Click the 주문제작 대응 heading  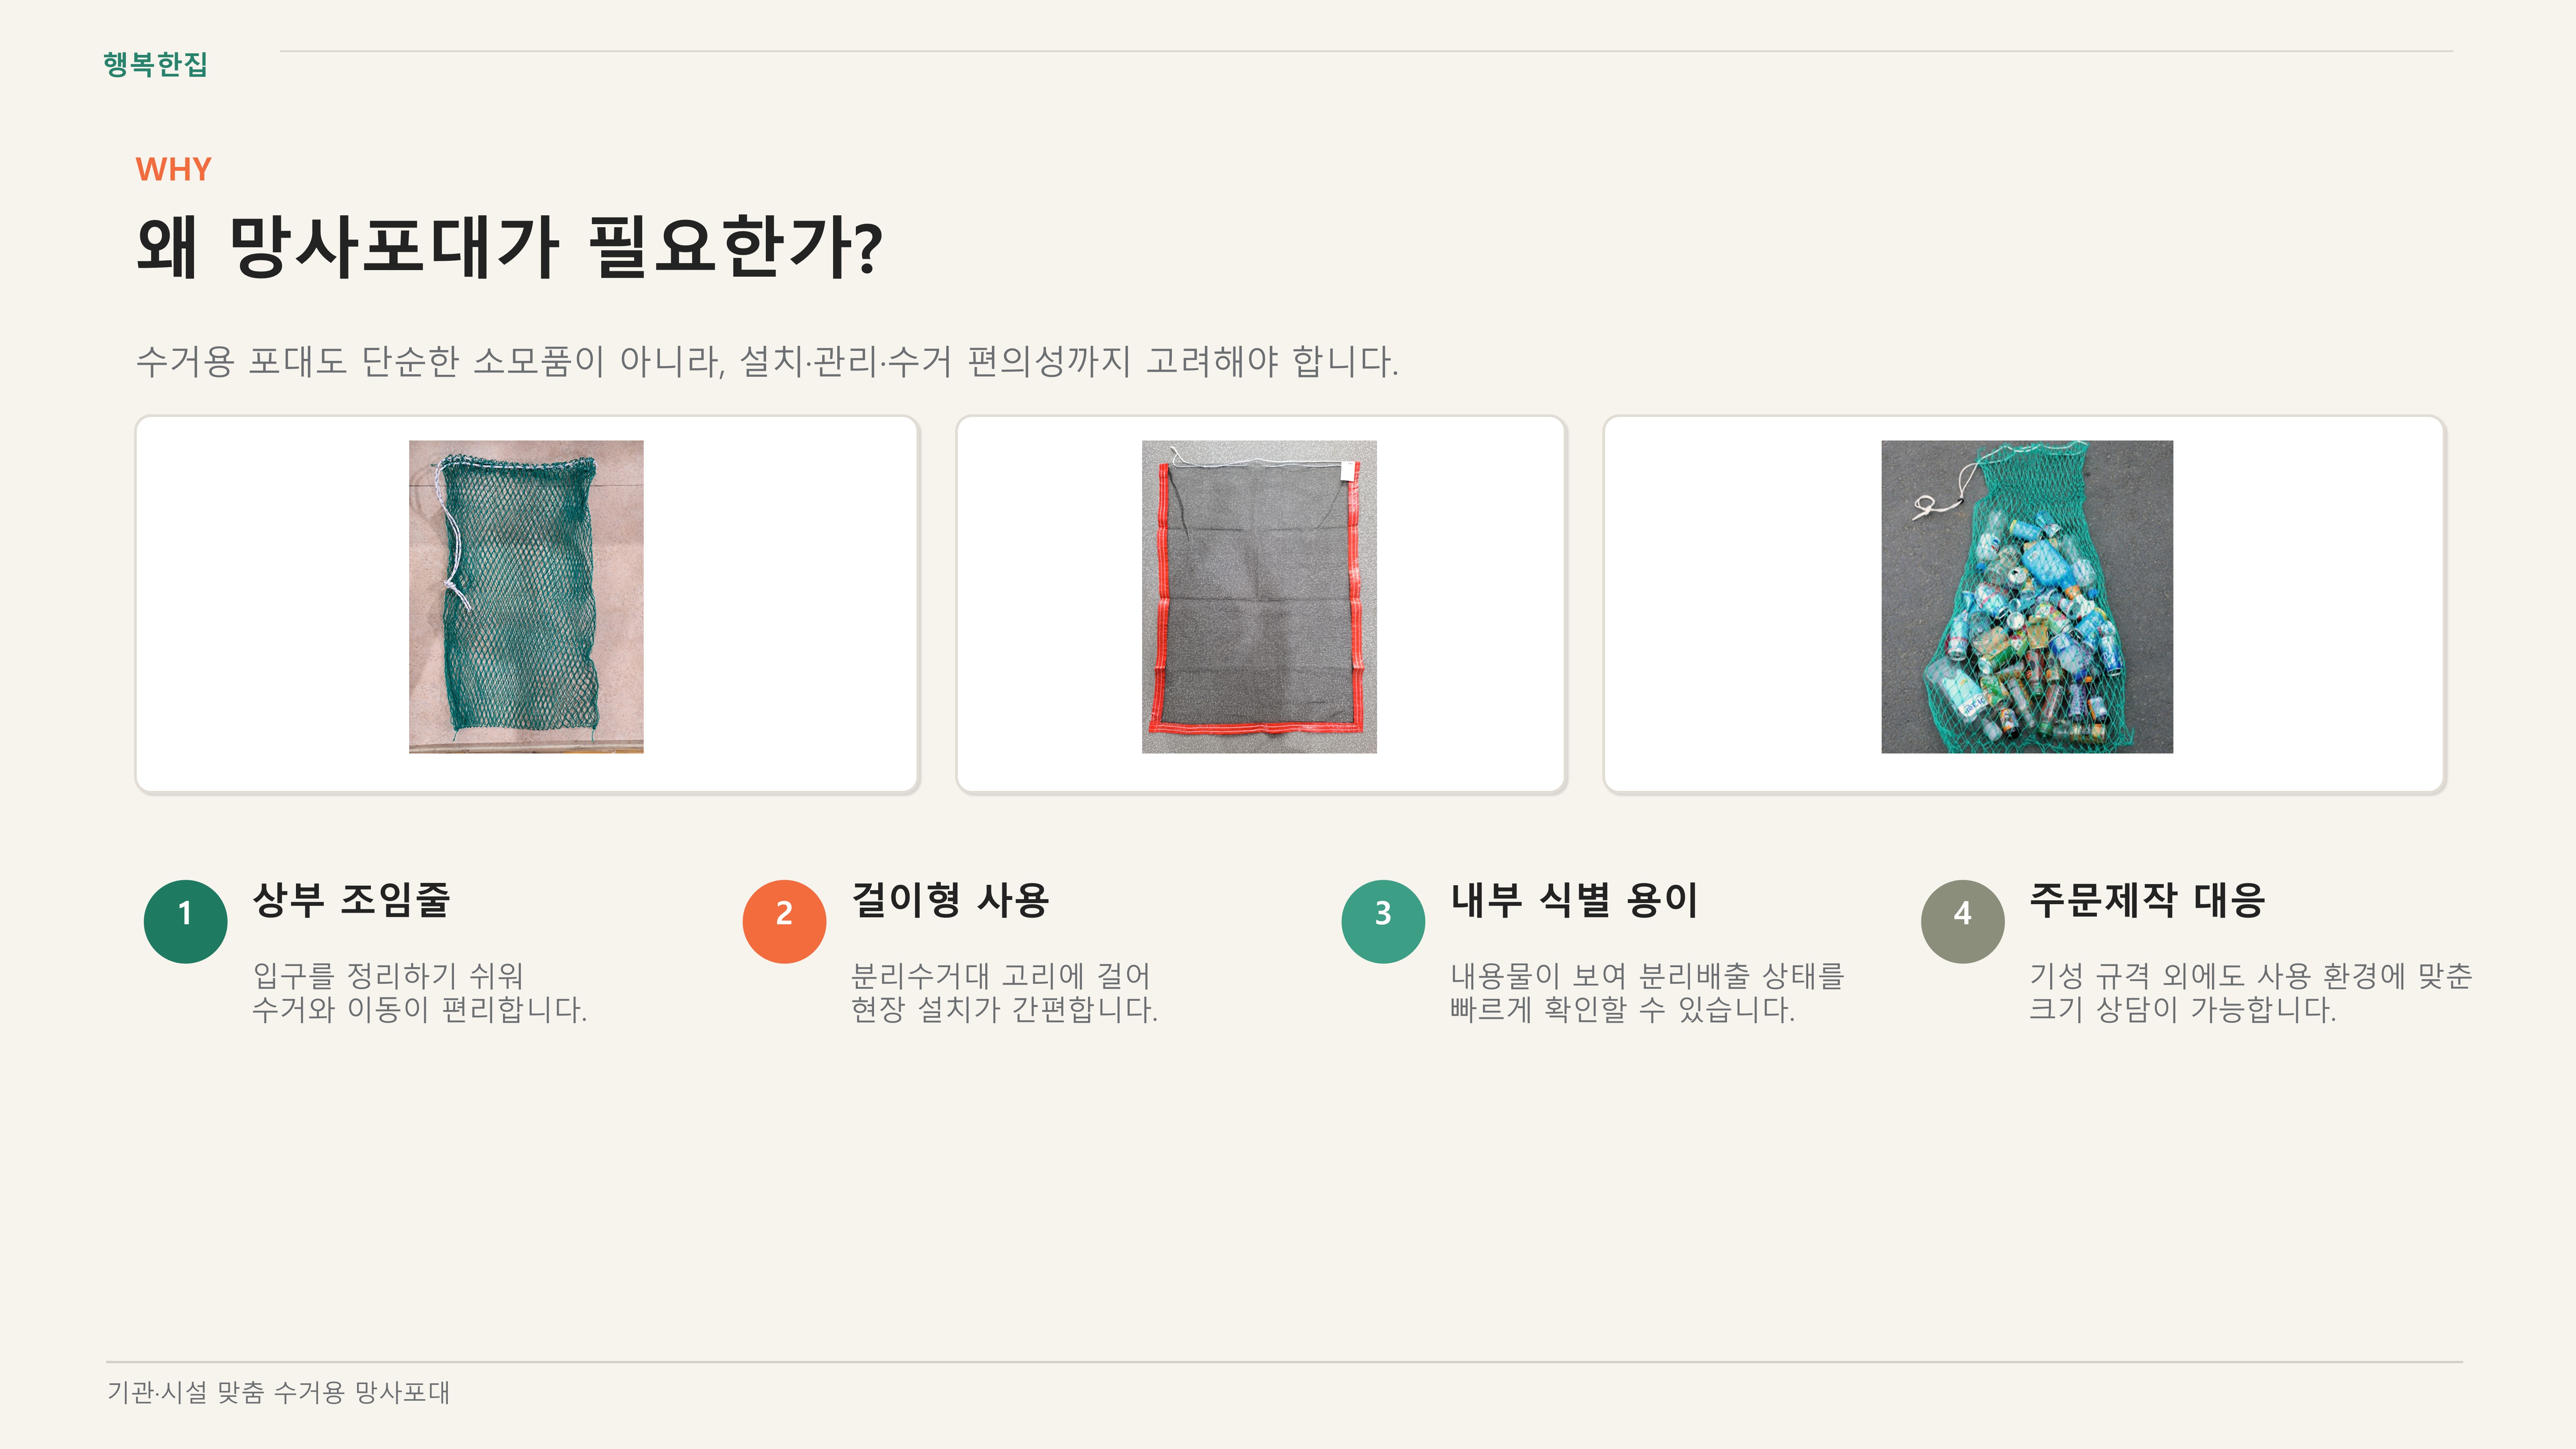pos(2146,900)
